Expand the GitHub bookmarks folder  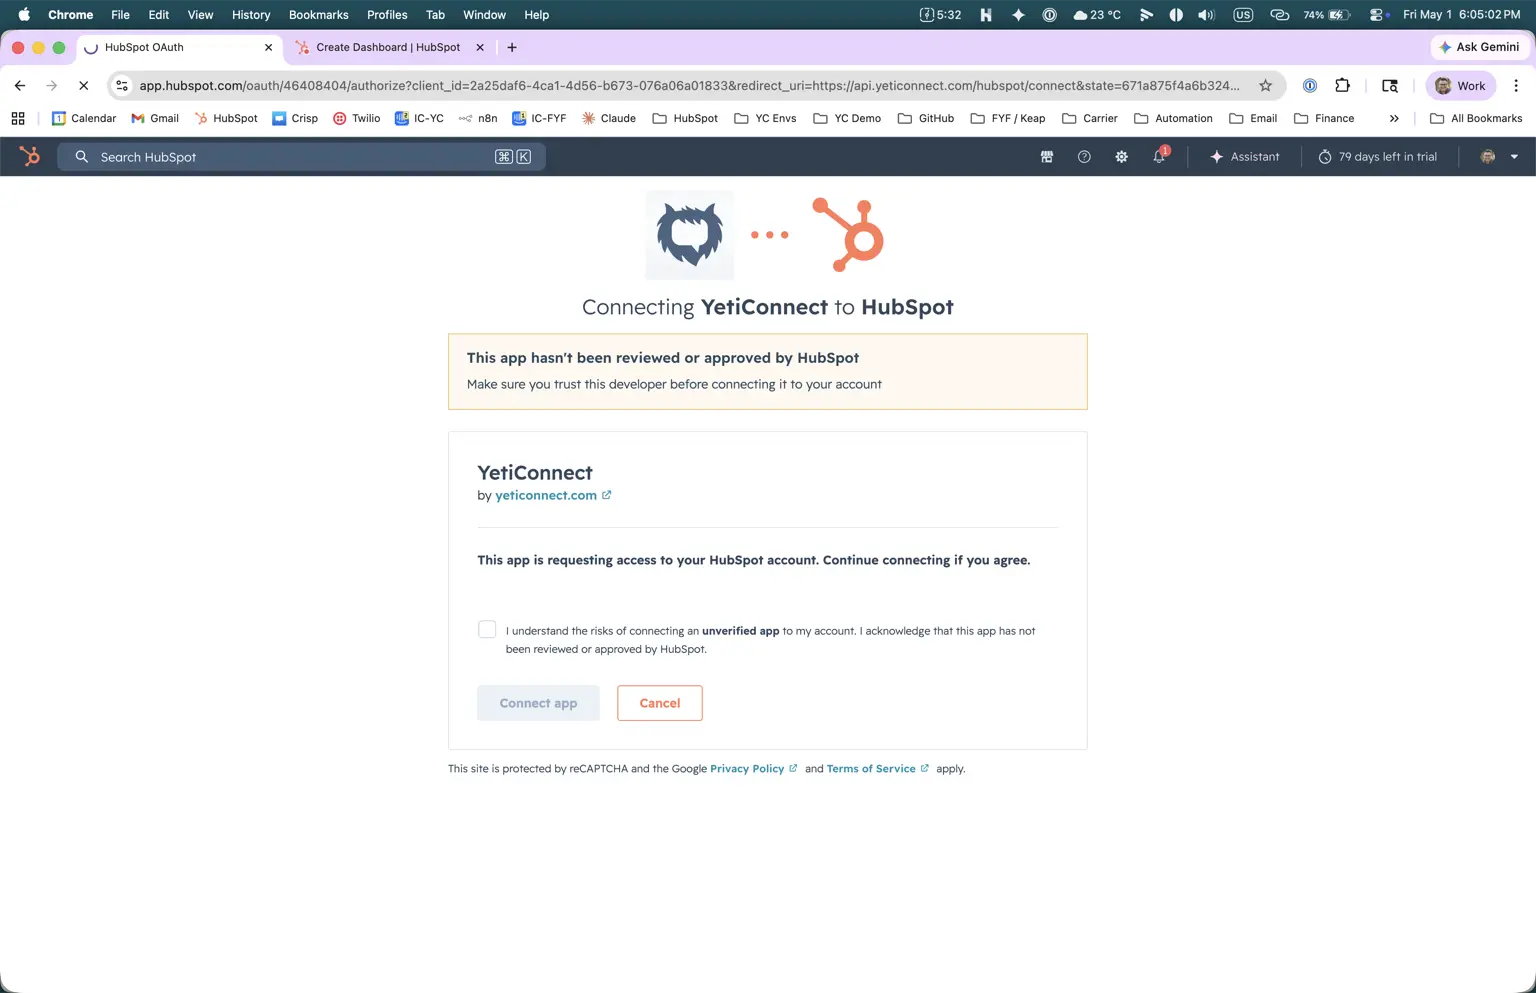pyautogui.click(x=926, y=118)
